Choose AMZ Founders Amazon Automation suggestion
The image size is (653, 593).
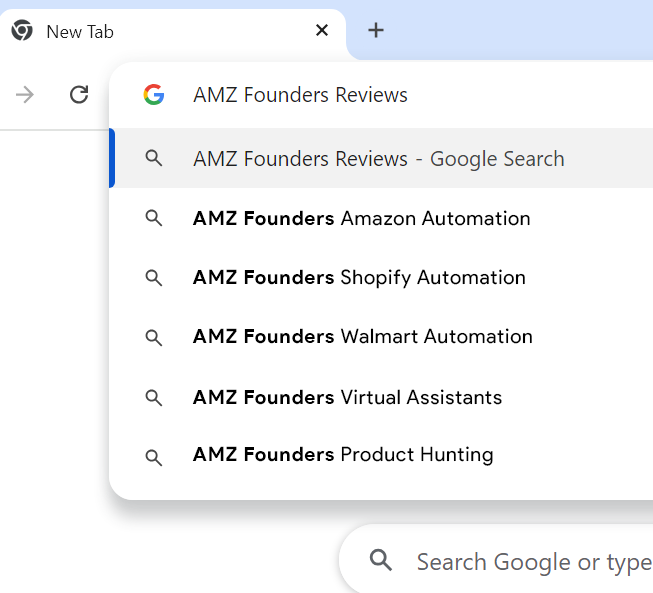tap(361, 218)
